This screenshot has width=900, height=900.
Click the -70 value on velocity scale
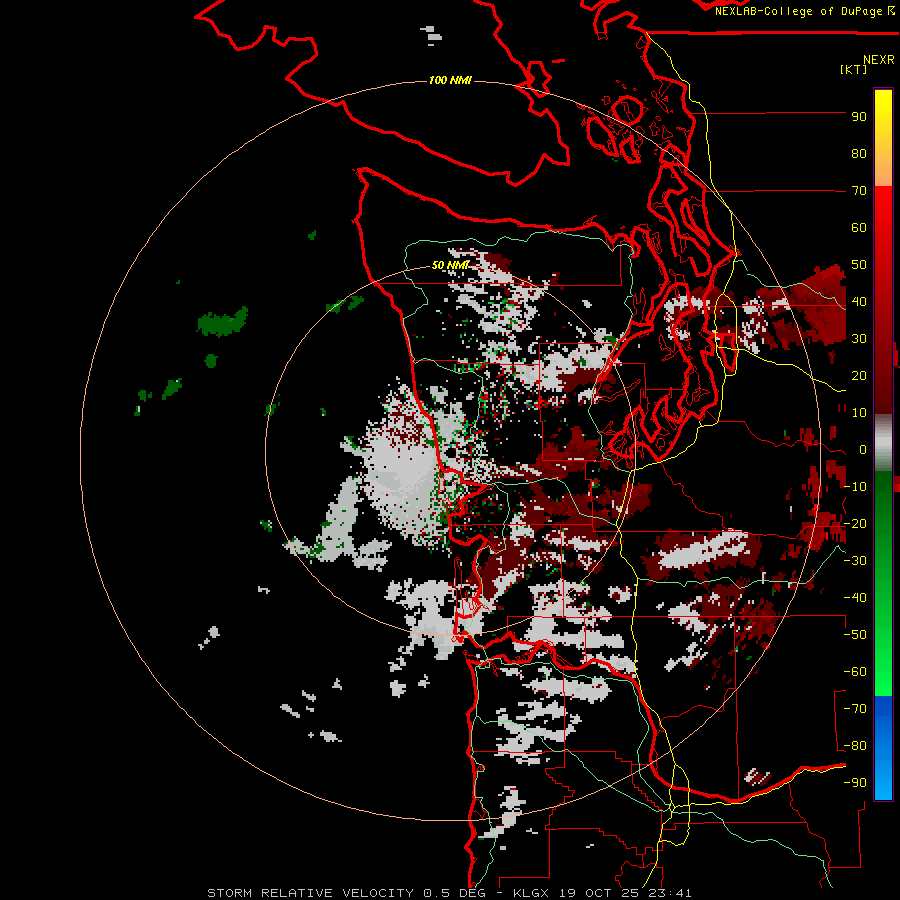(855, 709)
